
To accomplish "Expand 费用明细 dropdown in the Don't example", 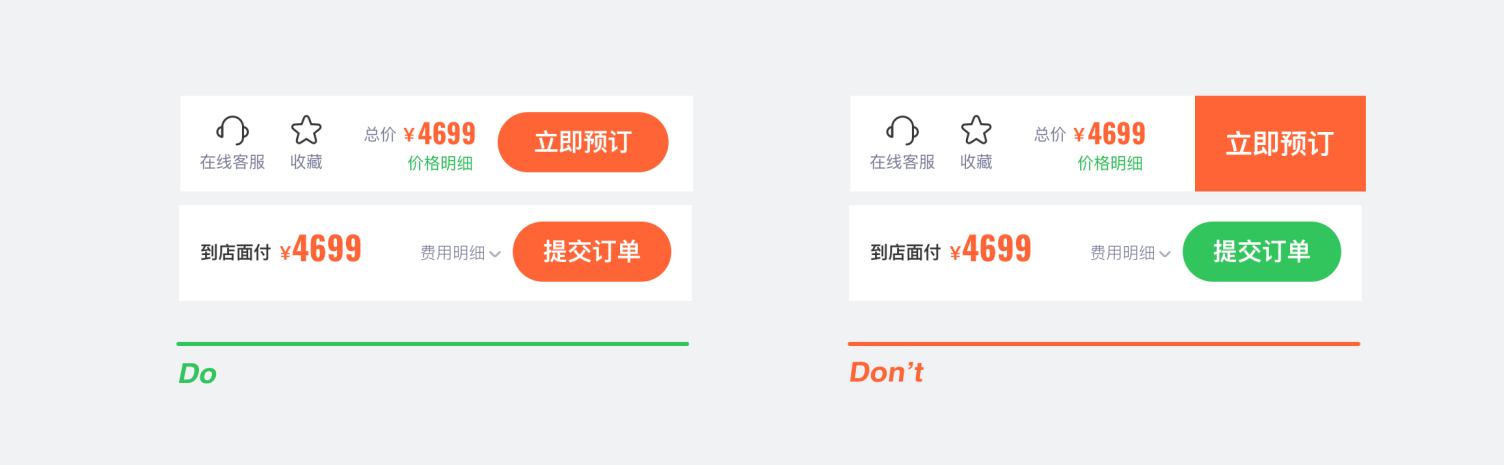I will (1130, 253).
